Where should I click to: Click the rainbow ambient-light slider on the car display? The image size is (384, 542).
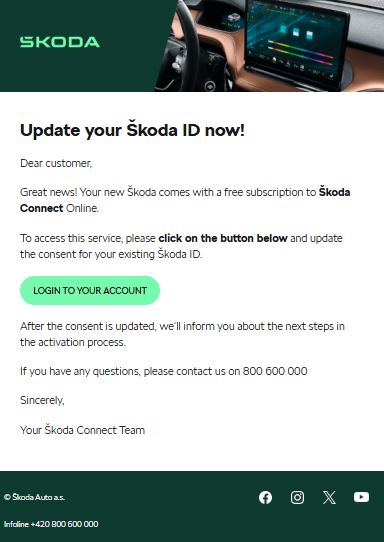[300, 52]
